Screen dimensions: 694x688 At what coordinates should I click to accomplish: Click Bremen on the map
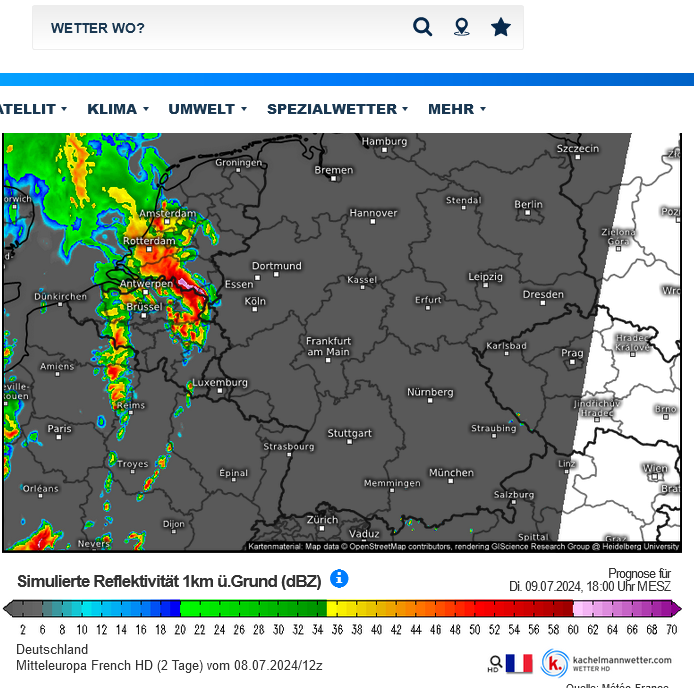pos(333,170)
